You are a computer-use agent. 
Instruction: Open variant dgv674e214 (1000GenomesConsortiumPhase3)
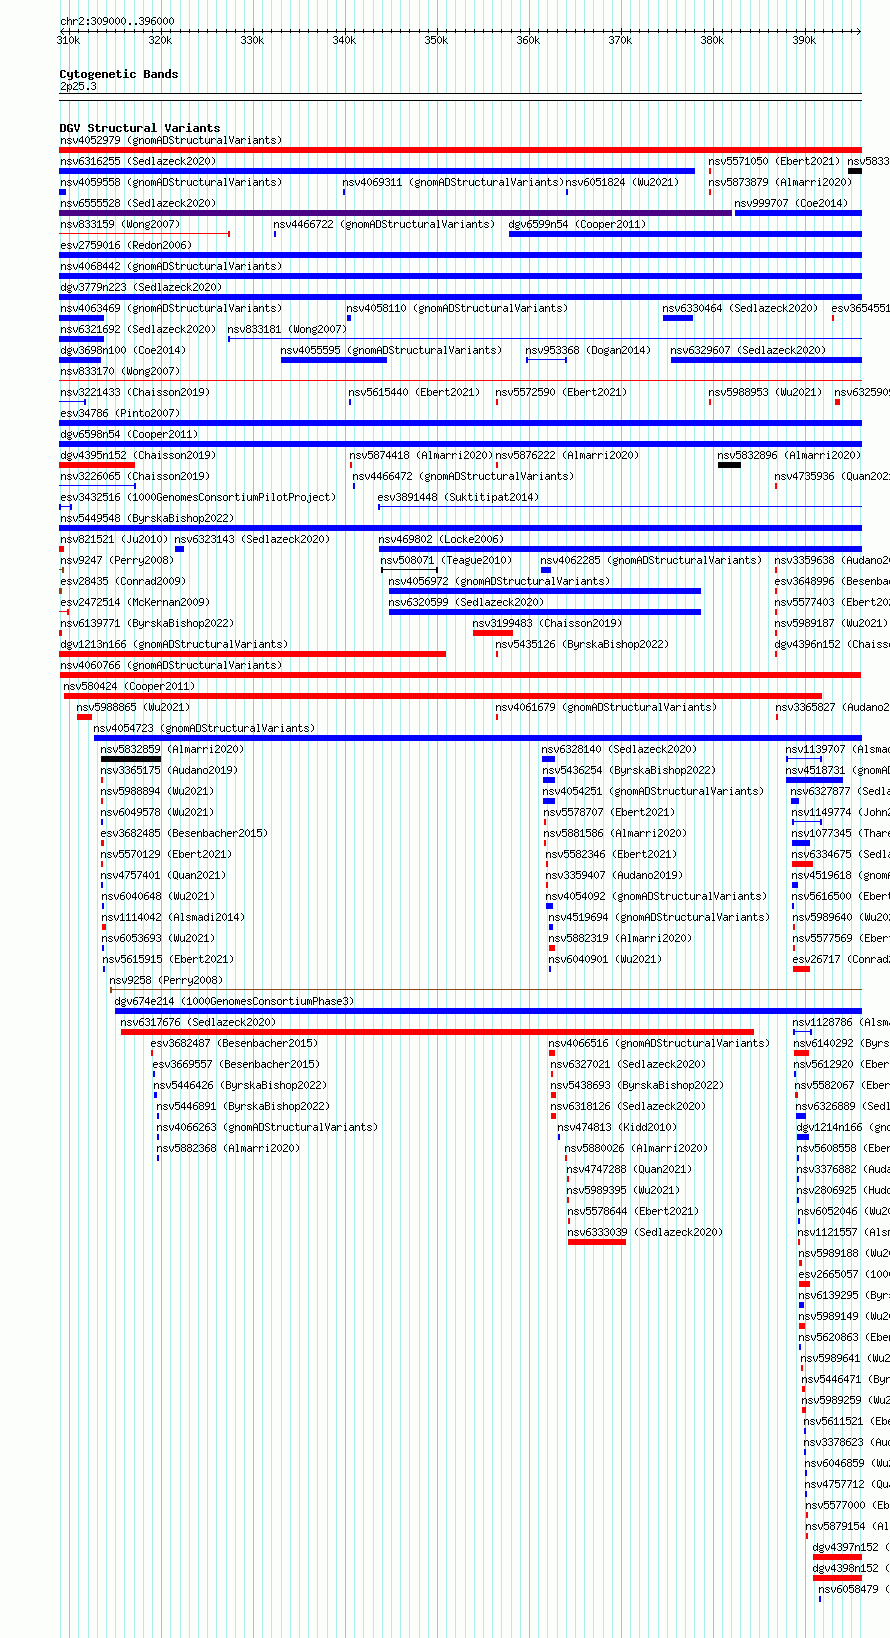click(234, 1001)
